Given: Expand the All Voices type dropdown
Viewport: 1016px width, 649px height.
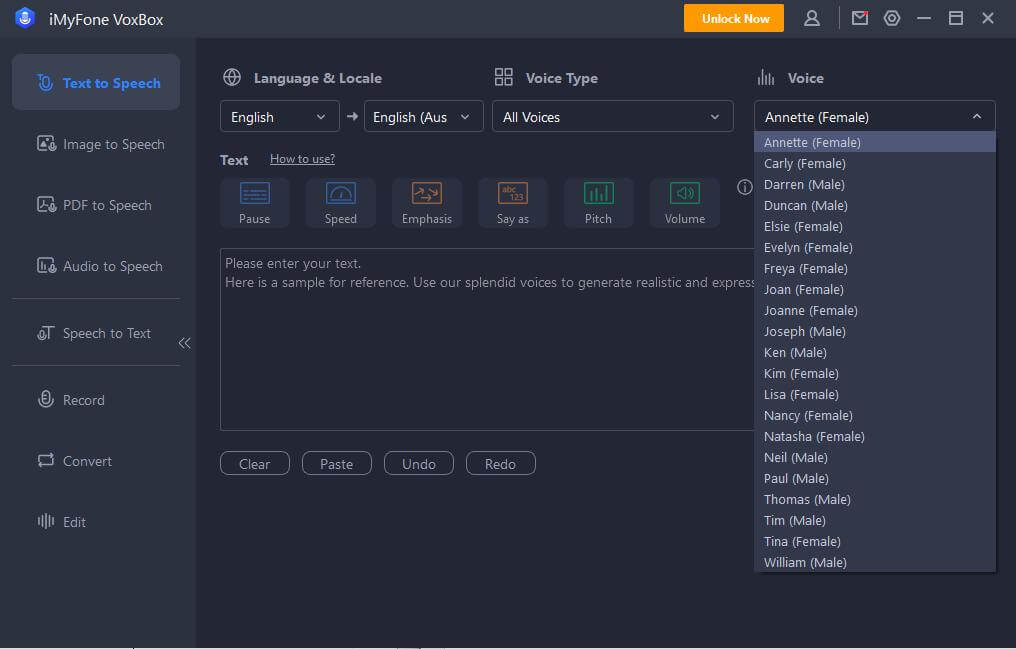Looking at the screenshot, I should point(613,117).
